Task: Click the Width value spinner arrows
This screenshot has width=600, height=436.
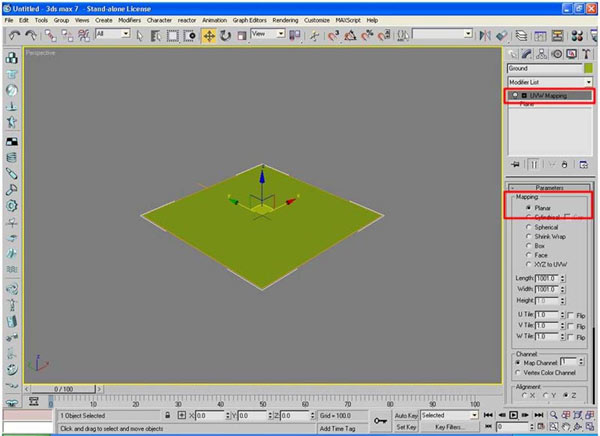Action: pos(562,289)
